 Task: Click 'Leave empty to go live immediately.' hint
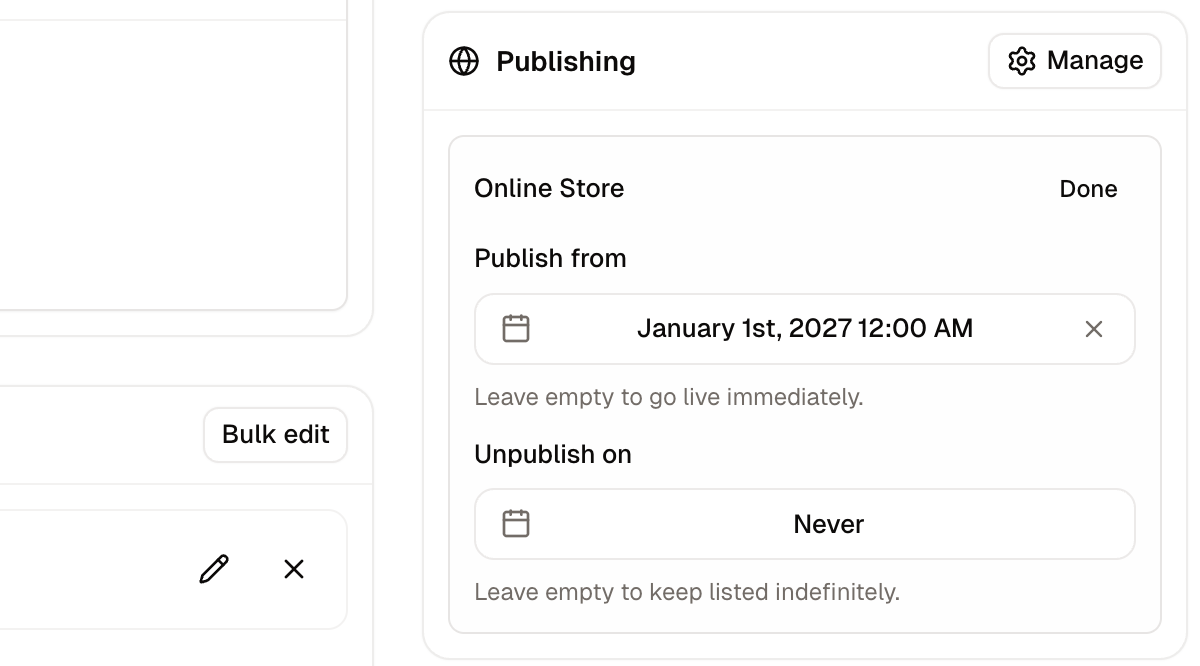click(x=669, y=397)
